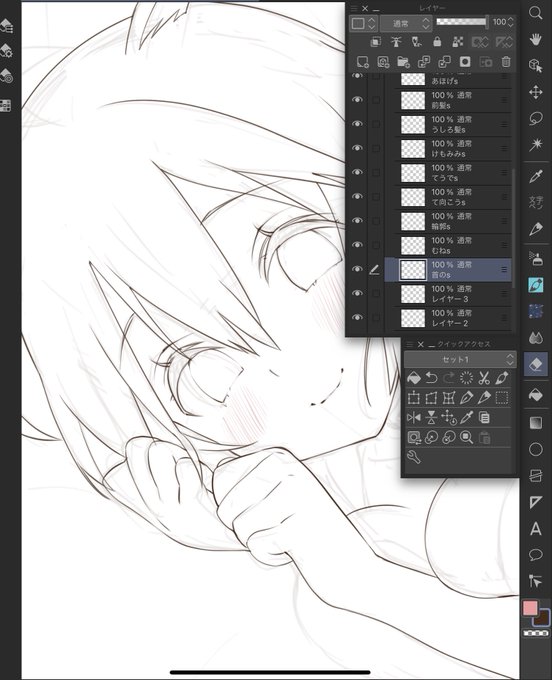Hide the レイヤー 3 layer

(357, 294)
